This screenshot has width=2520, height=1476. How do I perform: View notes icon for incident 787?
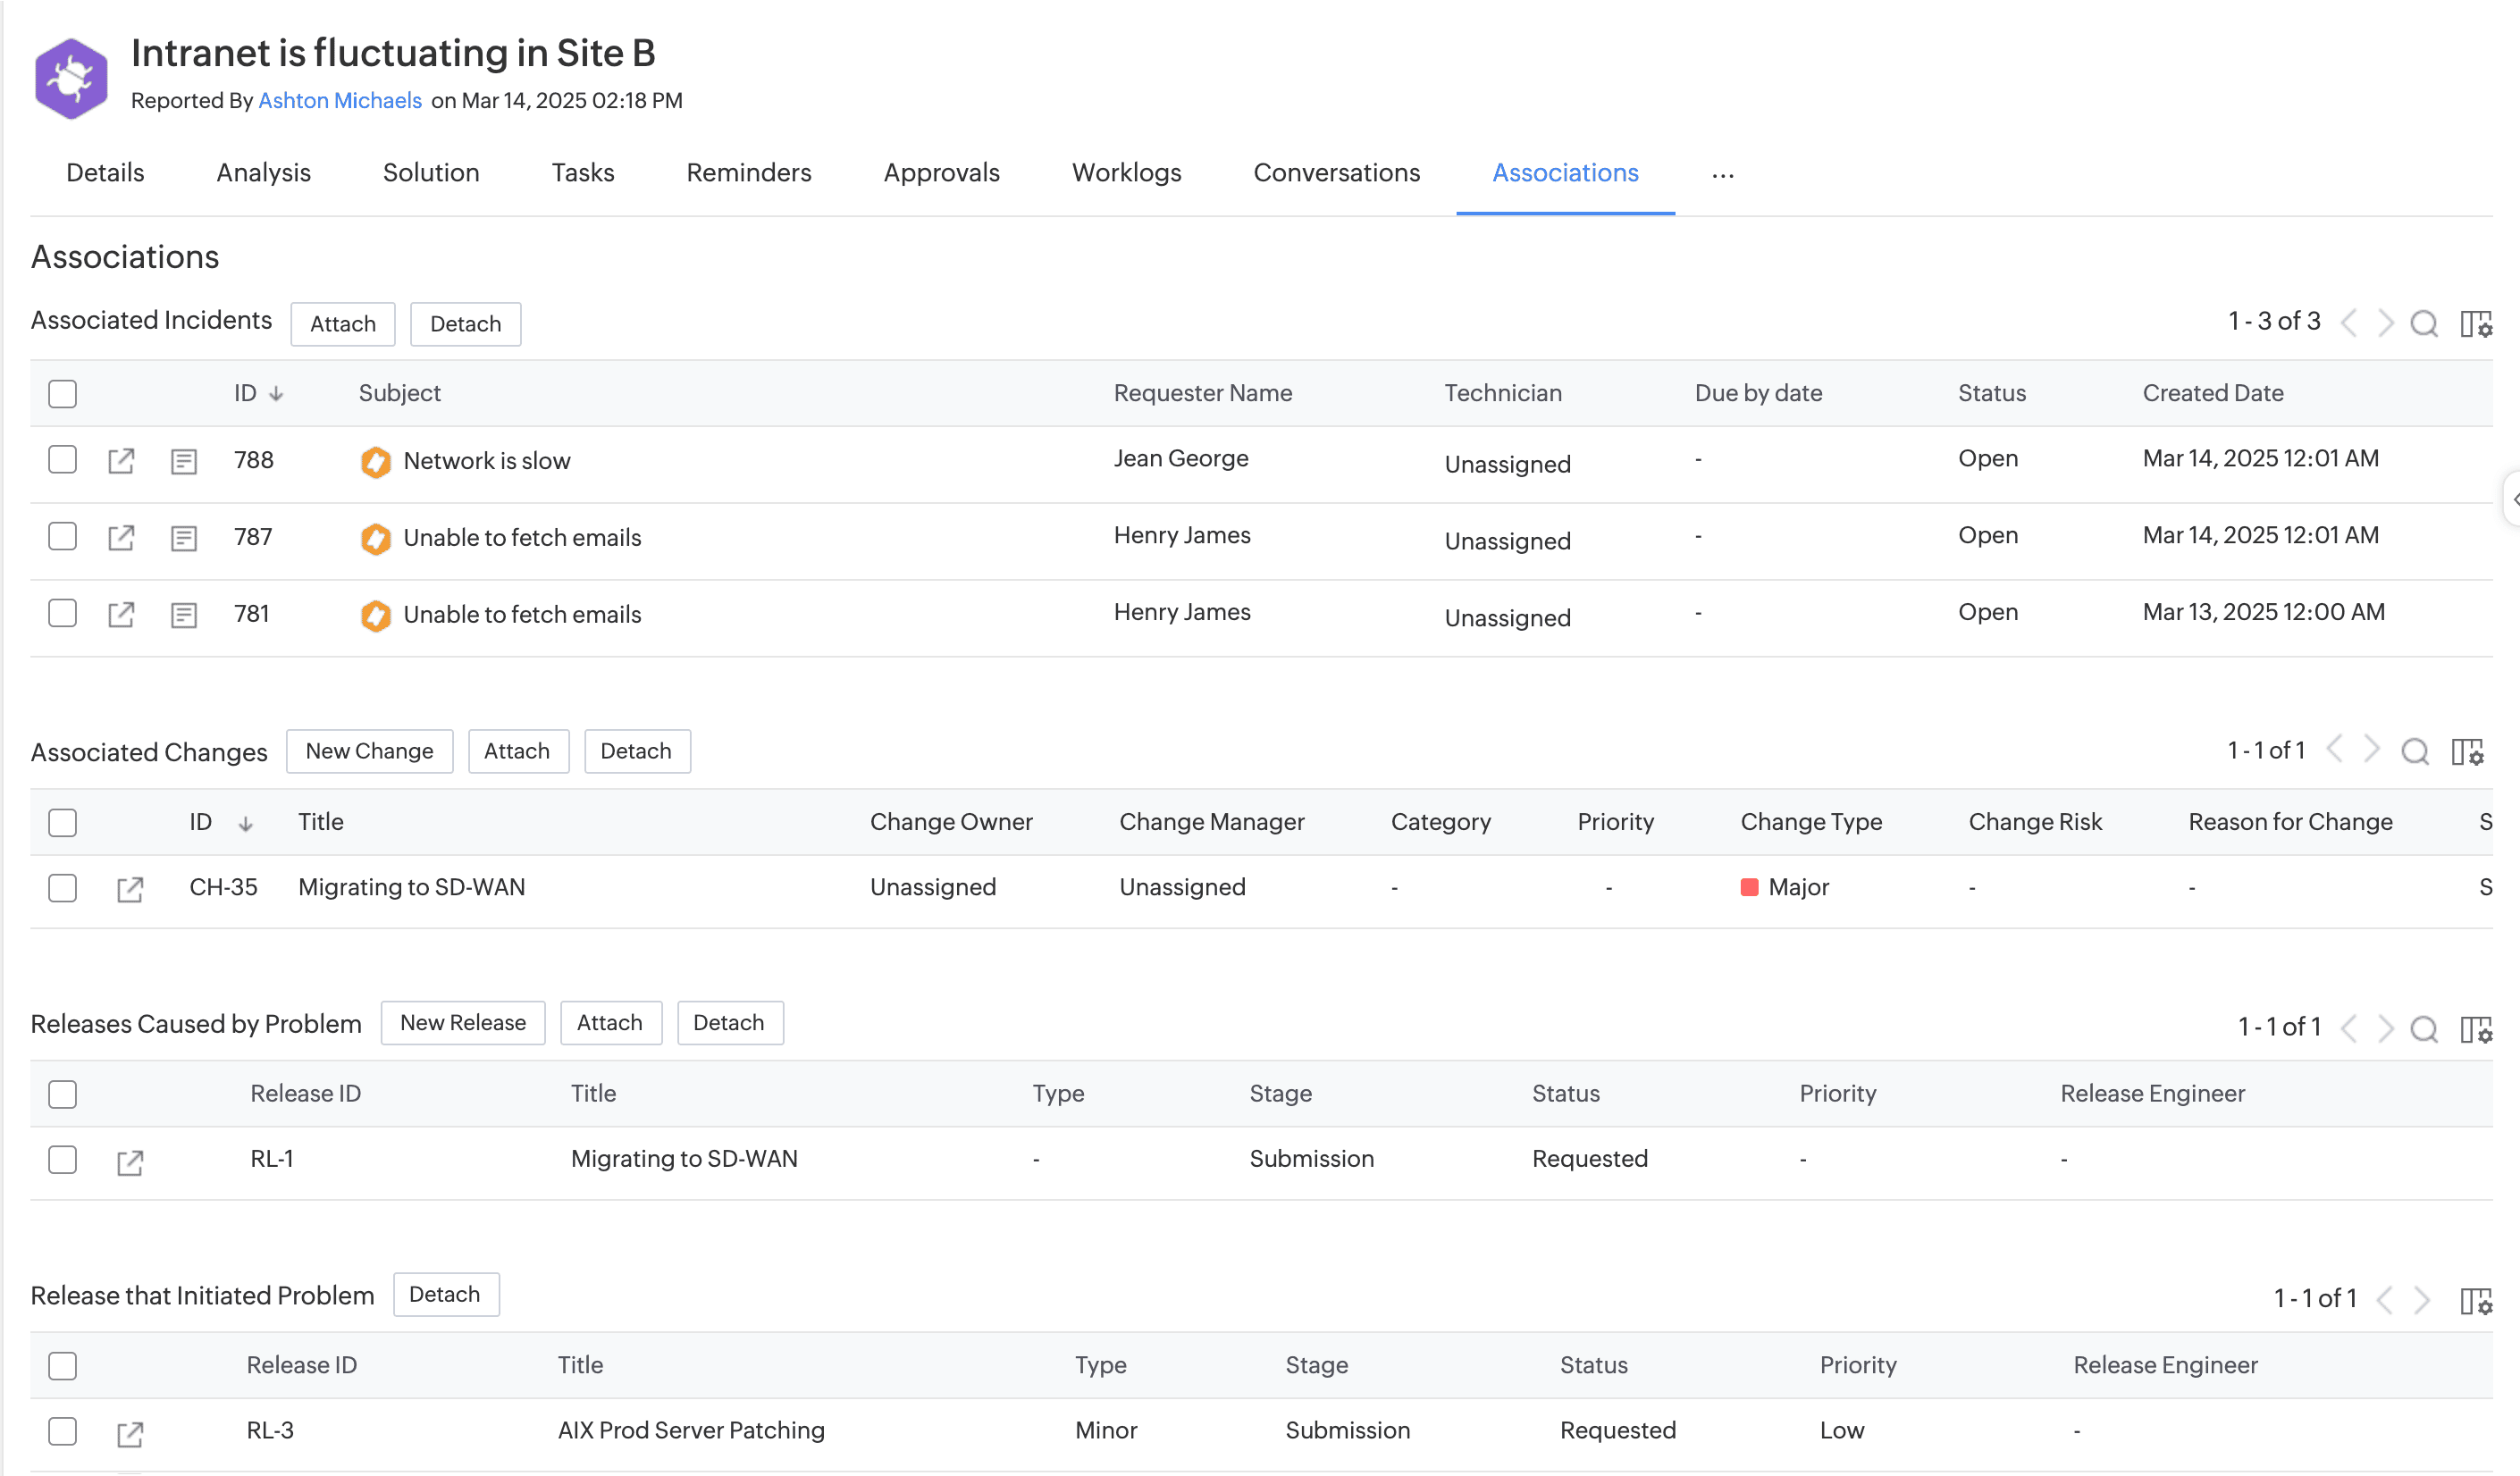tap(184, 538)
